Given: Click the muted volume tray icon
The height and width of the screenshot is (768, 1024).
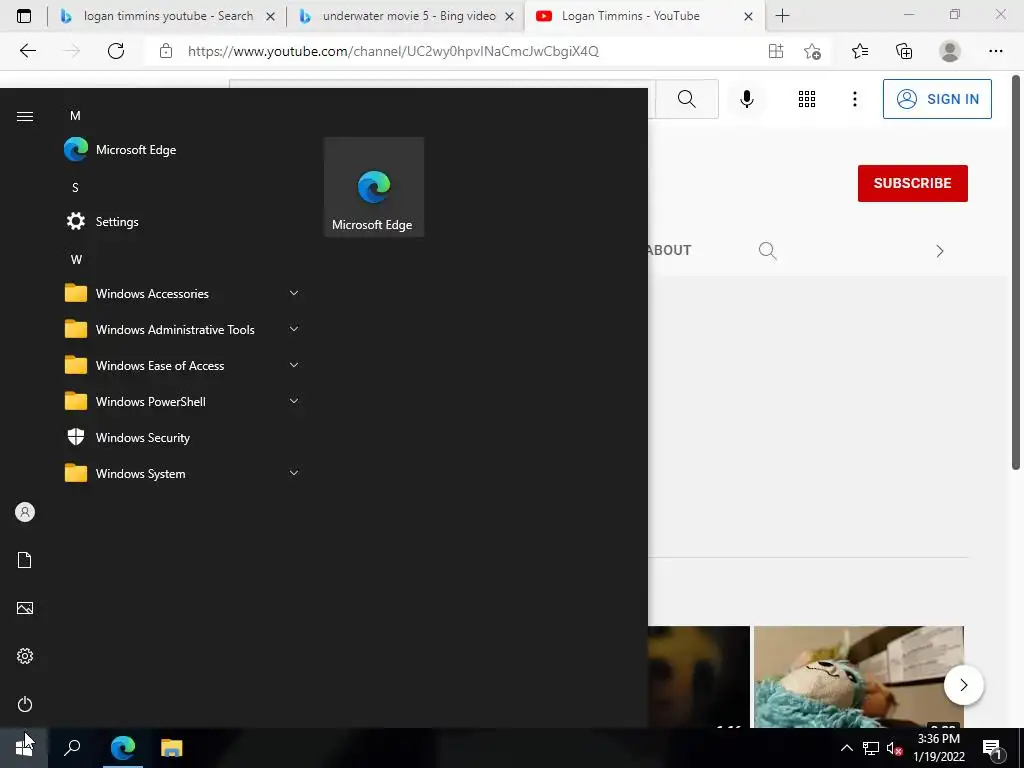Looking at the screenshot, I should click(894, 748).
